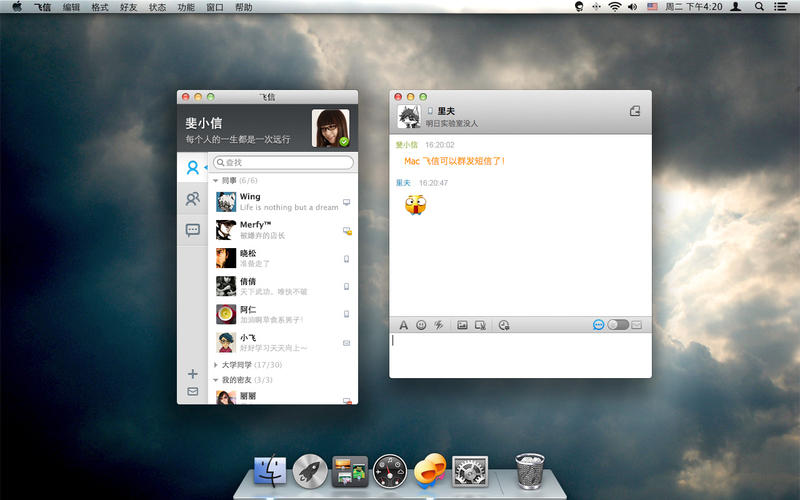This screenshot has height=500, width=800.
Task: Click the profile avatar of 斐小信
Action: pos(331,128)
